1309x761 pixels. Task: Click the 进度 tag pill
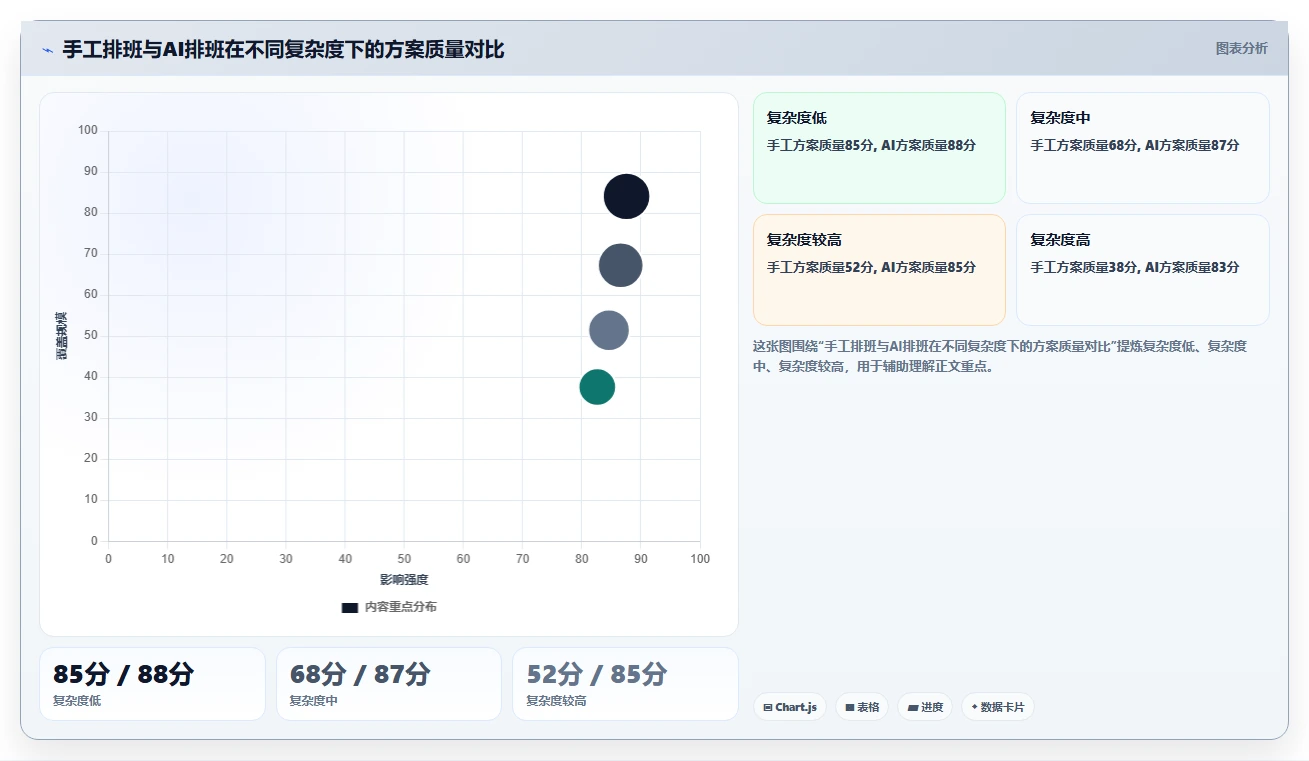click(925, 707)
